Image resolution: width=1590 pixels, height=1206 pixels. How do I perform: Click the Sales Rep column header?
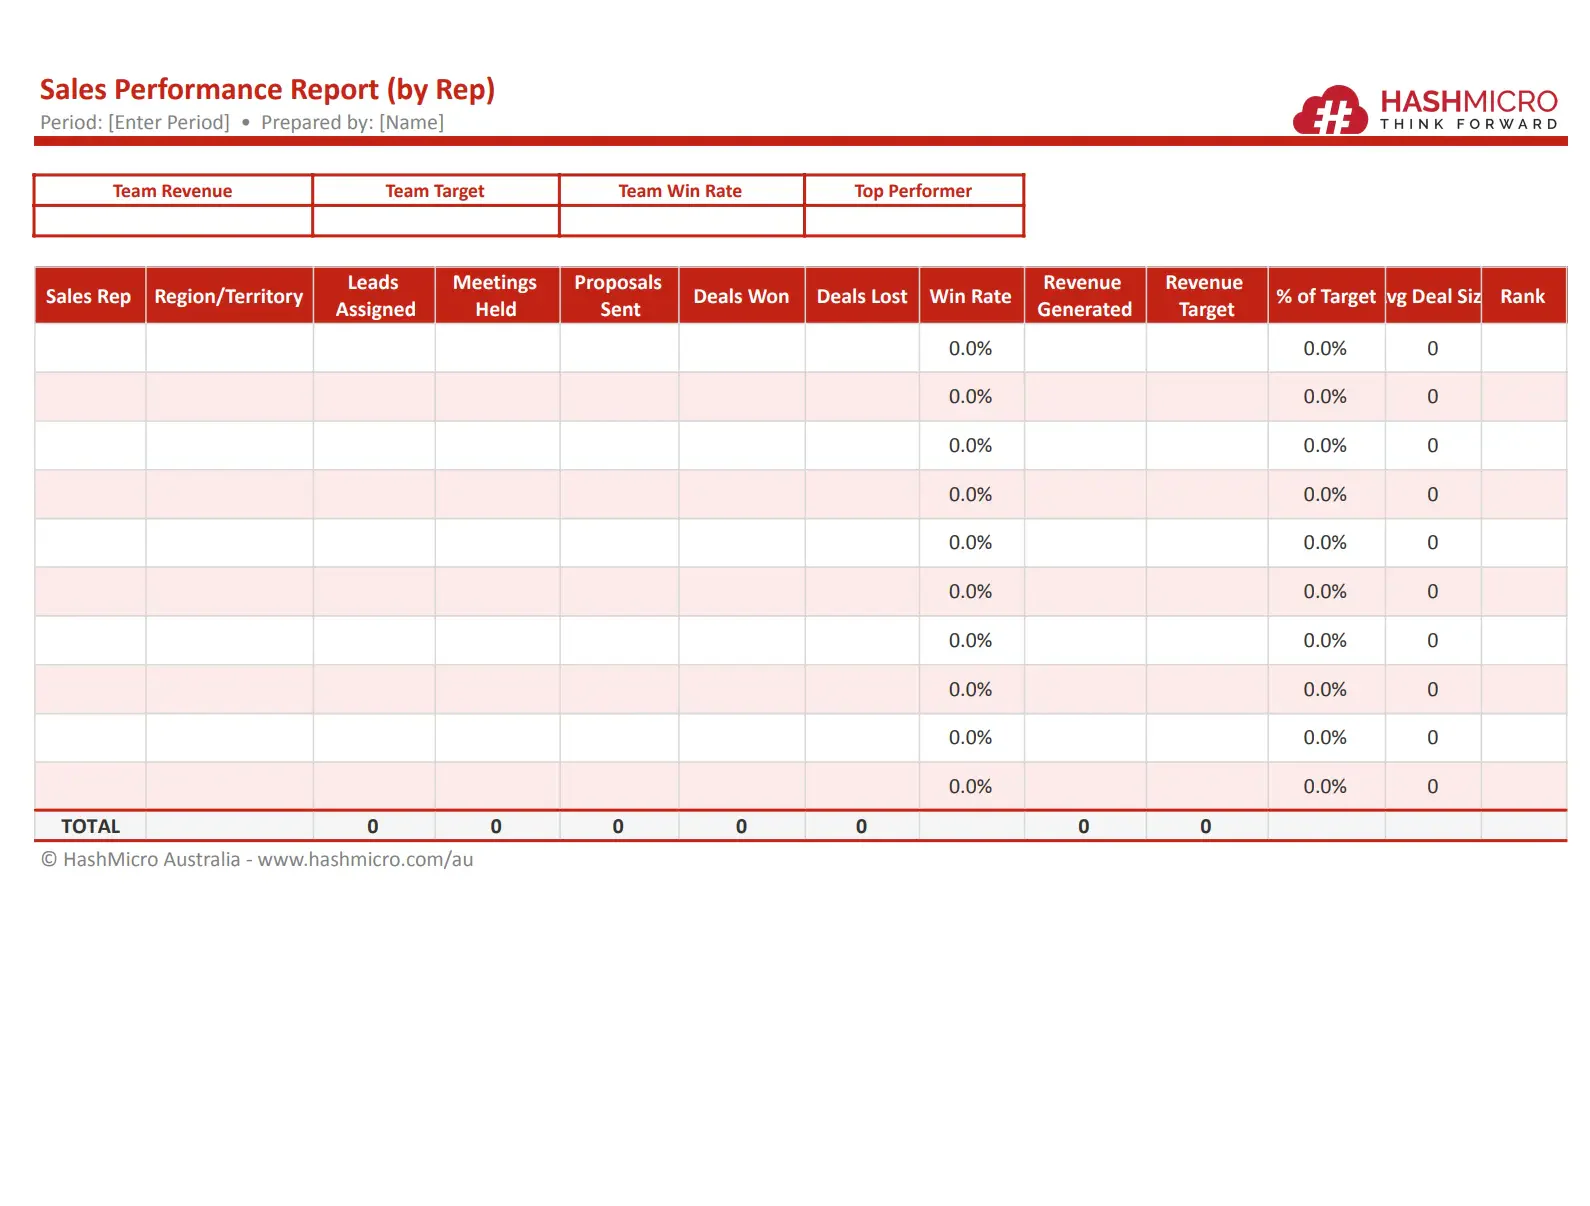pos(89,296)
